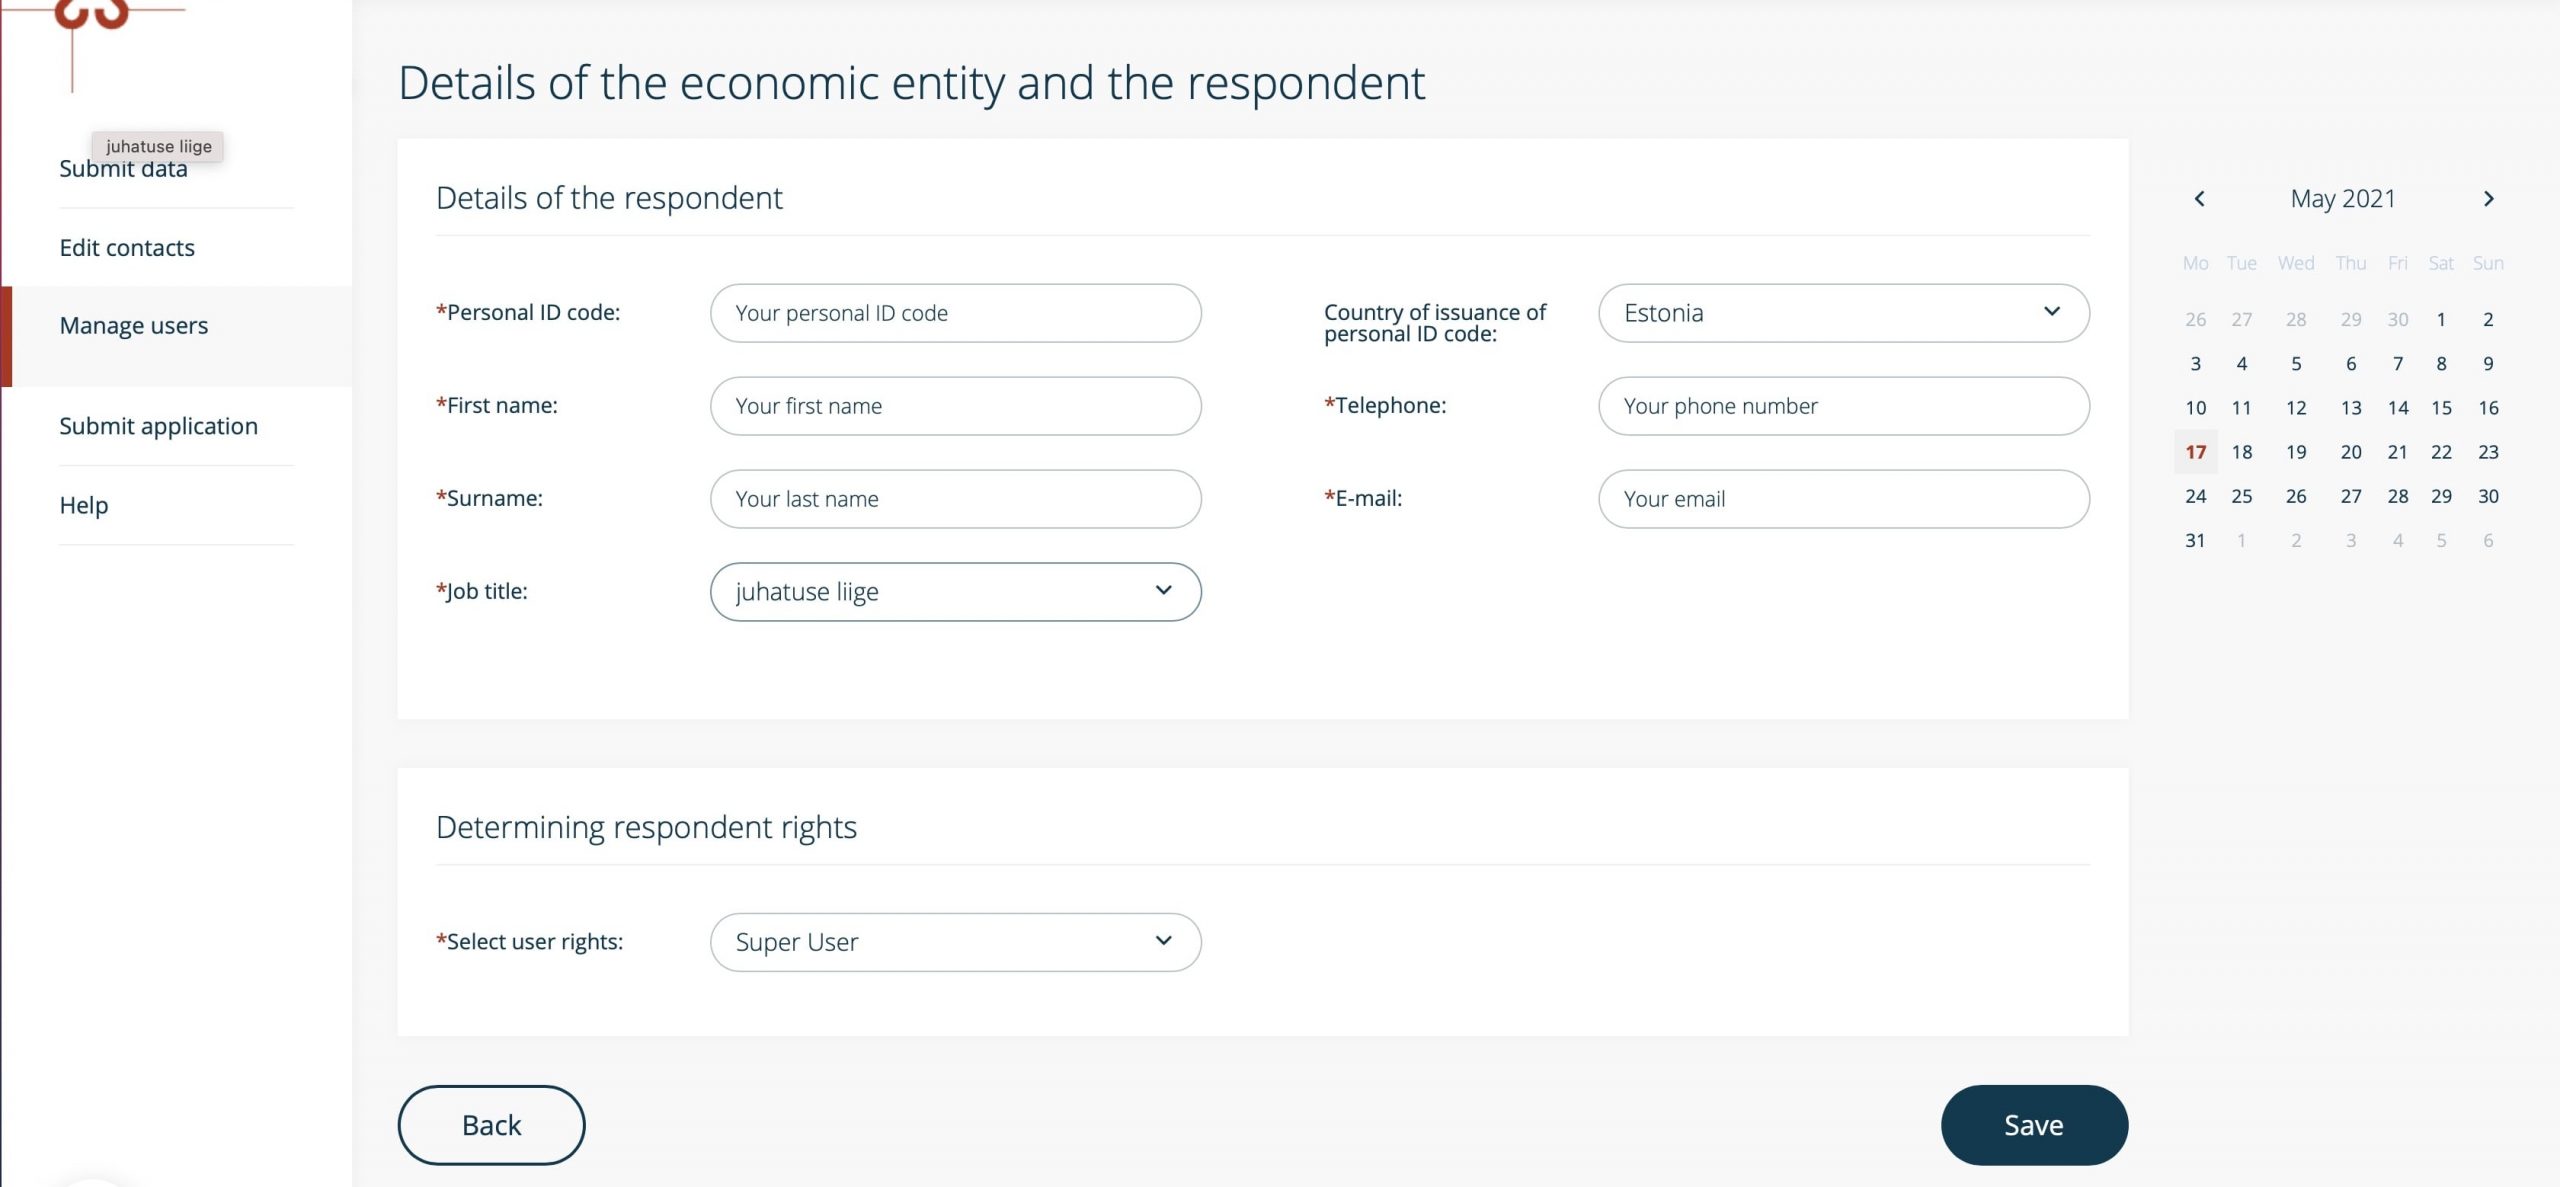Focus the Telephone number field
Image resolution: width=2560 pixels, height=1187 pixels.
(1843, 406)
